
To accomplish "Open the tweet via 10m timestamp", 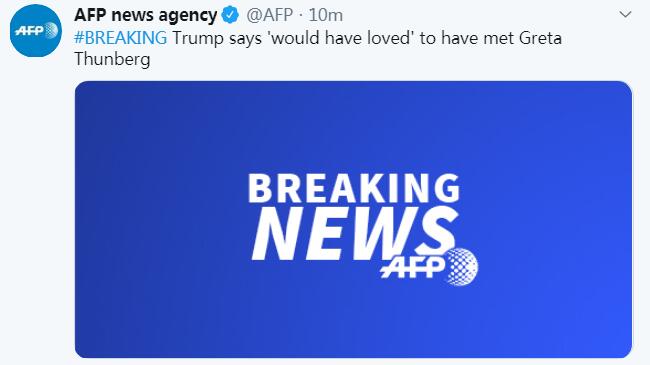I will coord(326,15).
